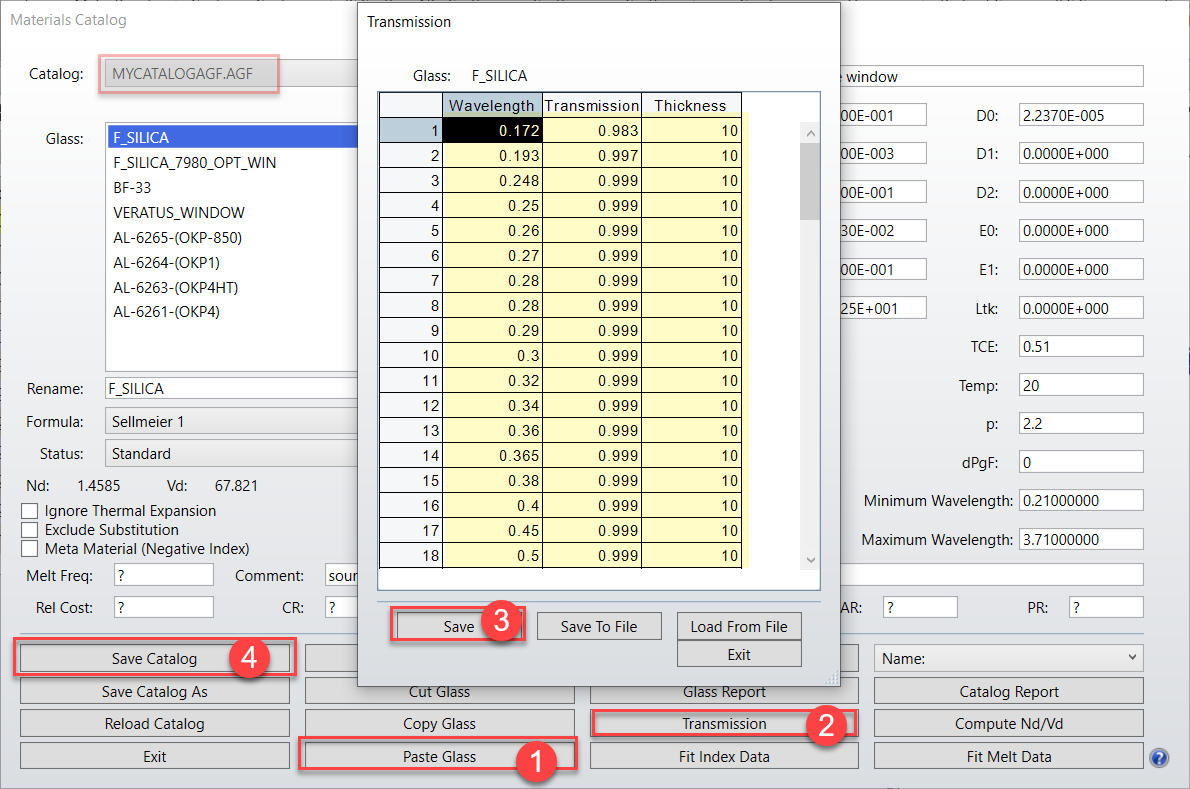Image resolution: width=1190 pixels, height=789 pixels.
Task: Click the Copy Glass button
Action: [x=439, y=724]
